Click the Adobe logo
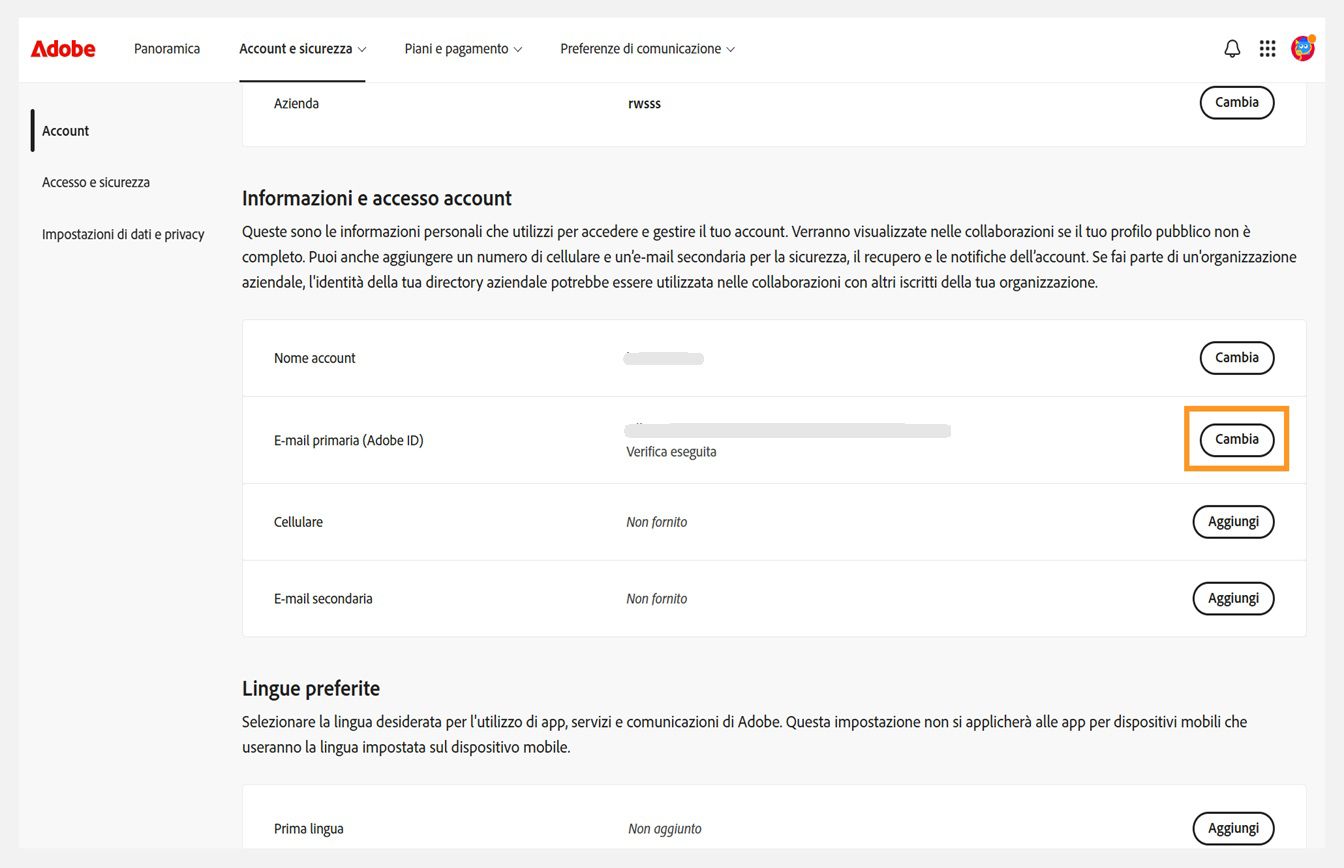The height and width of the screenshot is (868, 1344). tap(63, 48)
